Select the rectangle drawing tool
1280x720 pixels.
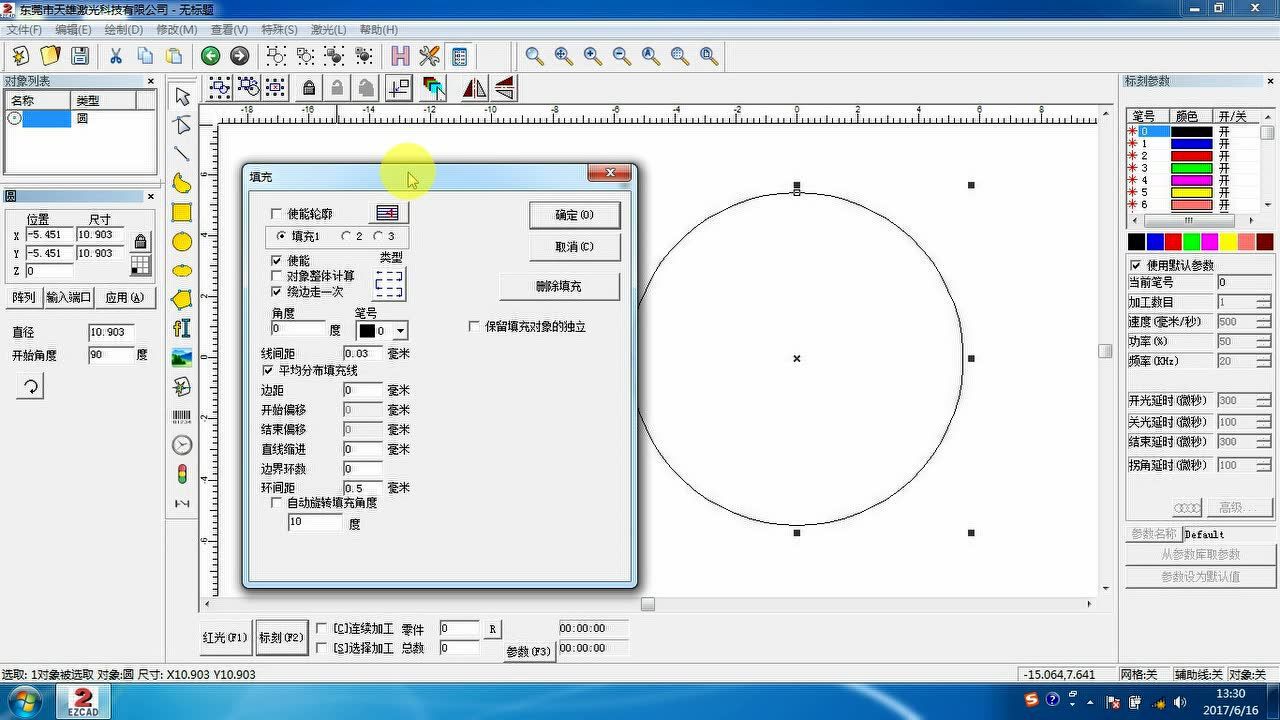[x=182, y=212]
